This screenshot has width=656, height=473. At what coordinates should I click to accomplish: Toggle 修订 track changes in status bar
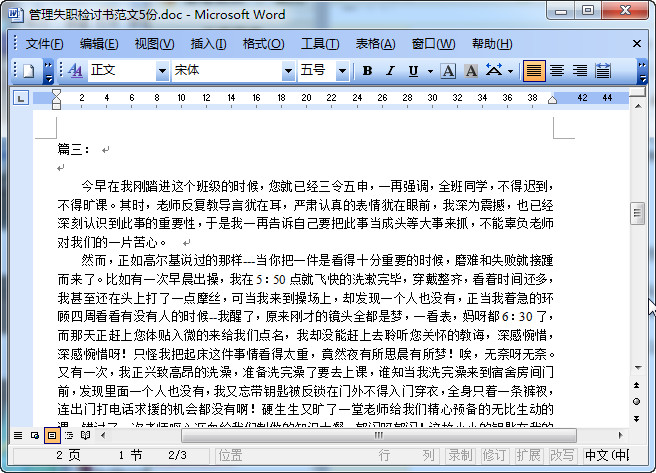pyautogui.click(x=494, y=455)
